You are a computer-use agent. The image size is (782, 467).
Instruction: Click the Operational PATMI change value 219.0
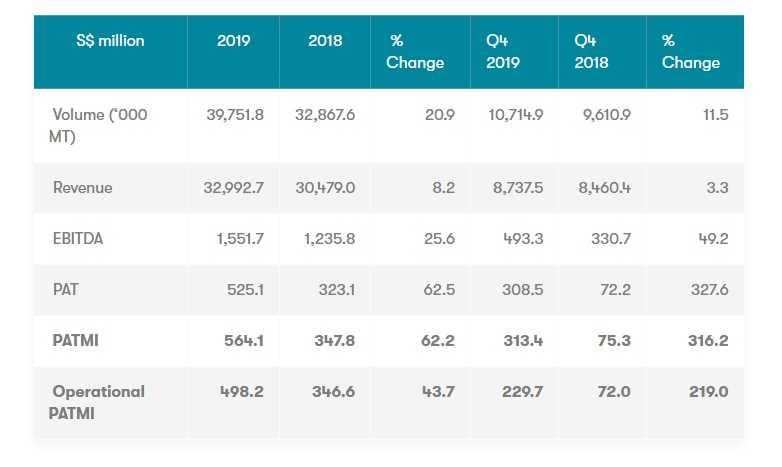pyautogui.click(x=708, y=391)
